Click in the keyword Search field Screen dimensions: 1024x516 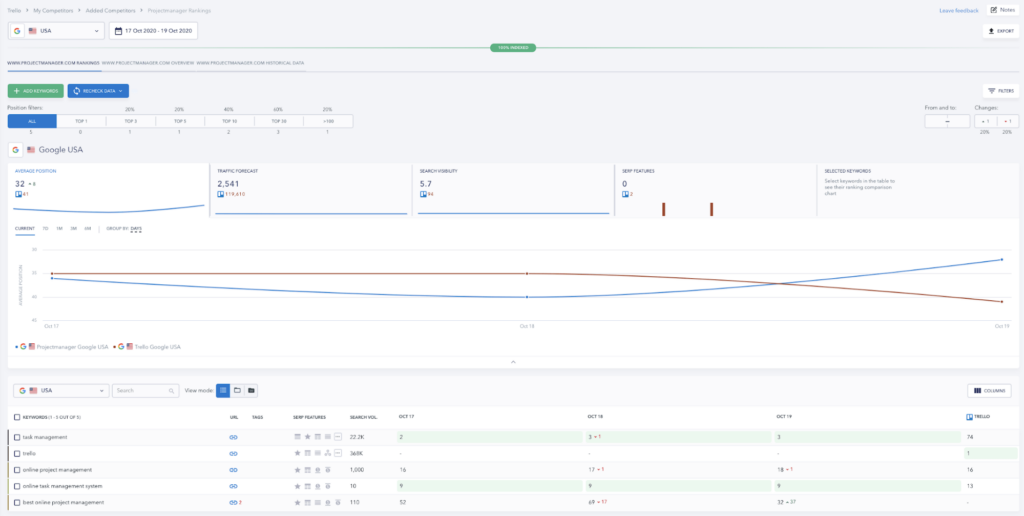(x=146, y=391)
